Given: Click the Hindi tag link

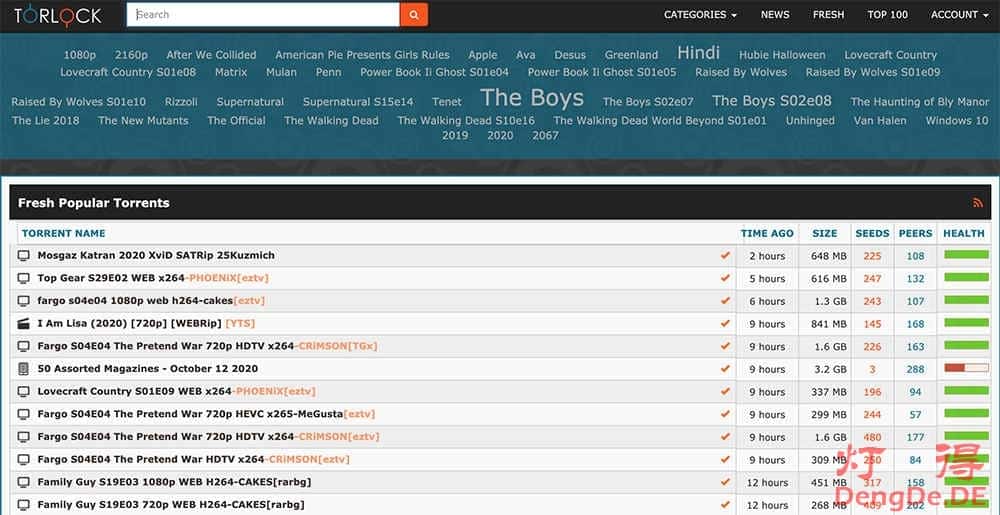Looking at the screenshot, I should [698, 53].
